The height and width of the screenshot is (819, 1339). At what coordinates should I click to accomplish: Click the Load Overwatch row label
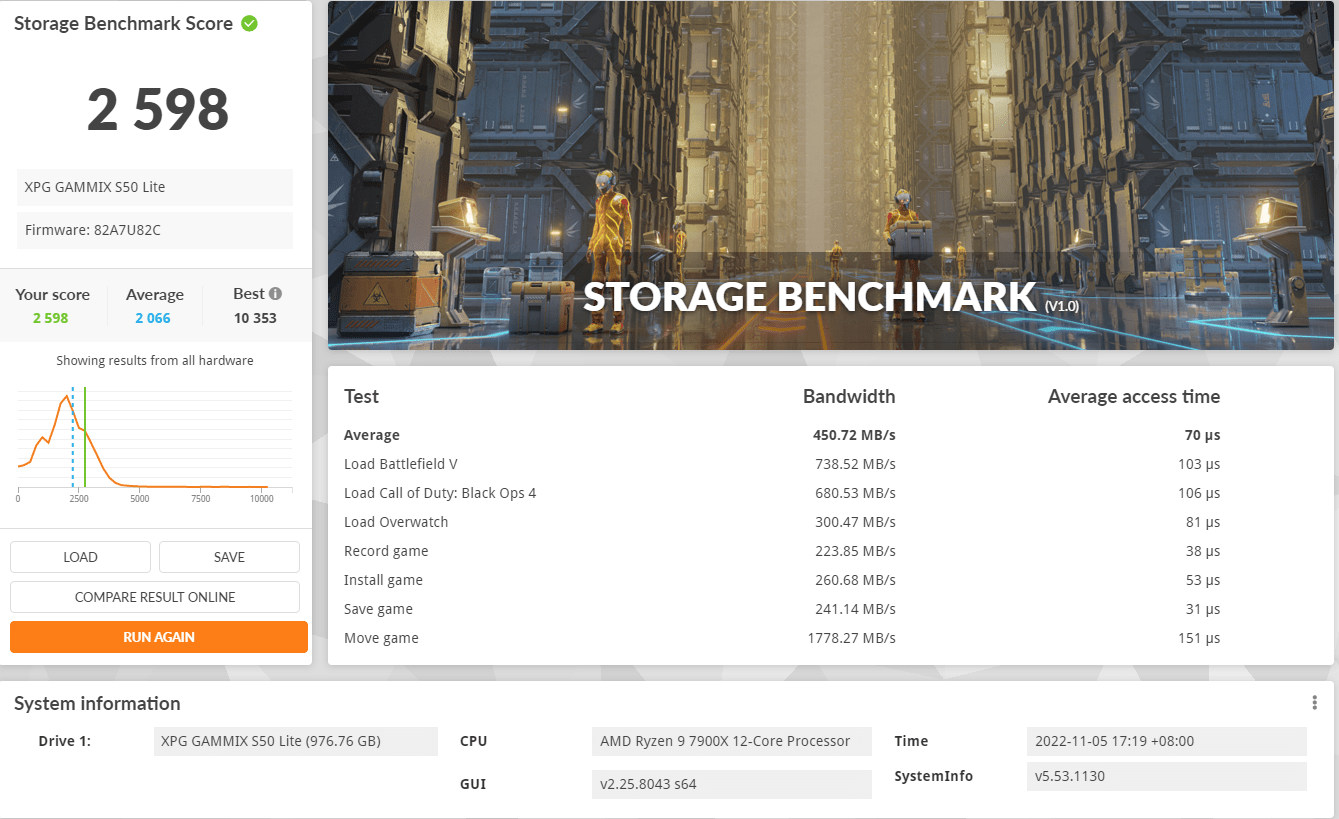tap(396, 522)
